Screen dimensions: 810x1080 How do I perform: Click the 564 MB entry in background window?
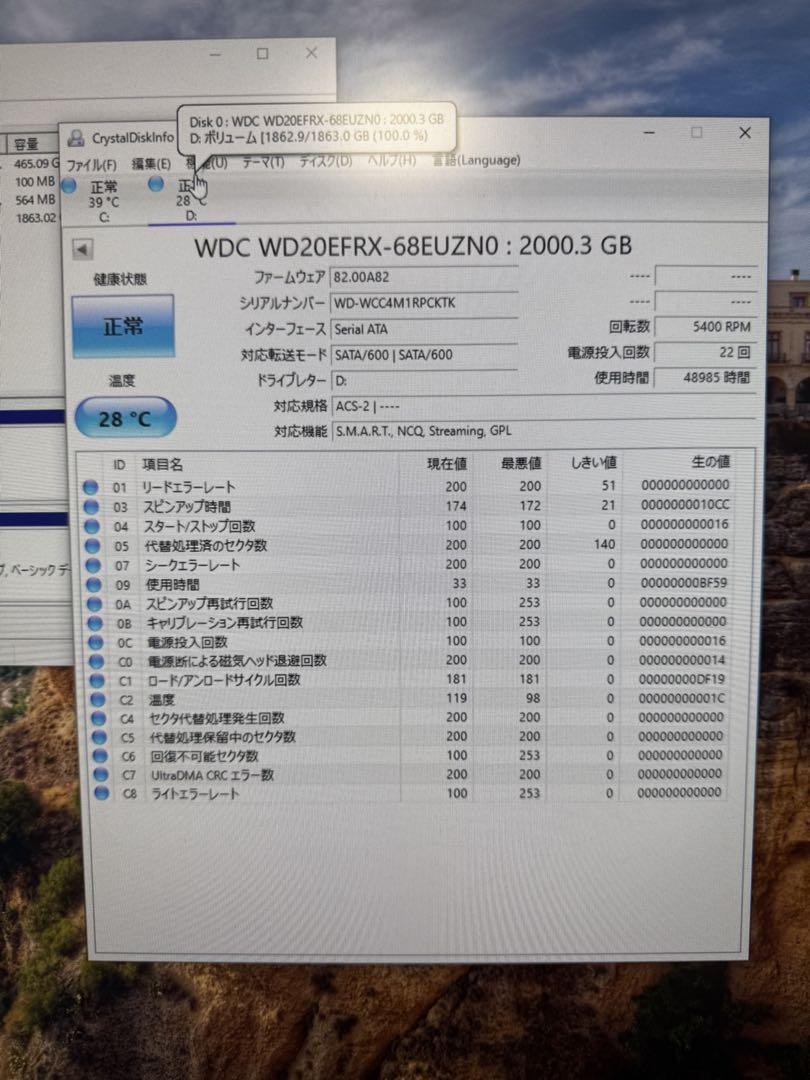pos(35,200)
